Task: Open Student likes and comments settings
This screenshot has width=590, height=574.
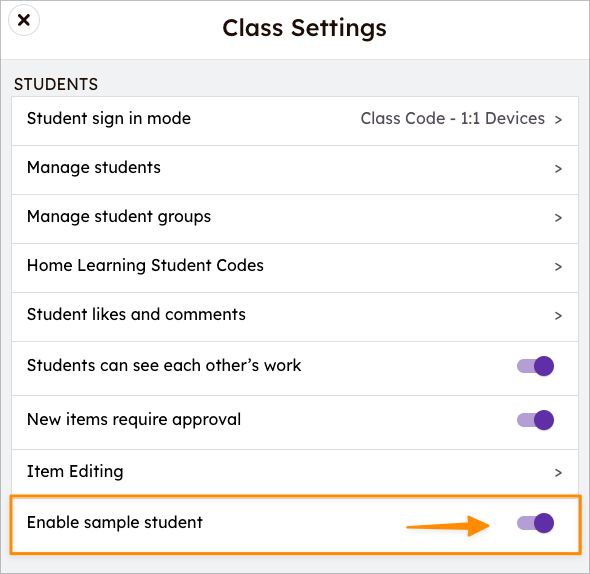Action: pos(295,317)
